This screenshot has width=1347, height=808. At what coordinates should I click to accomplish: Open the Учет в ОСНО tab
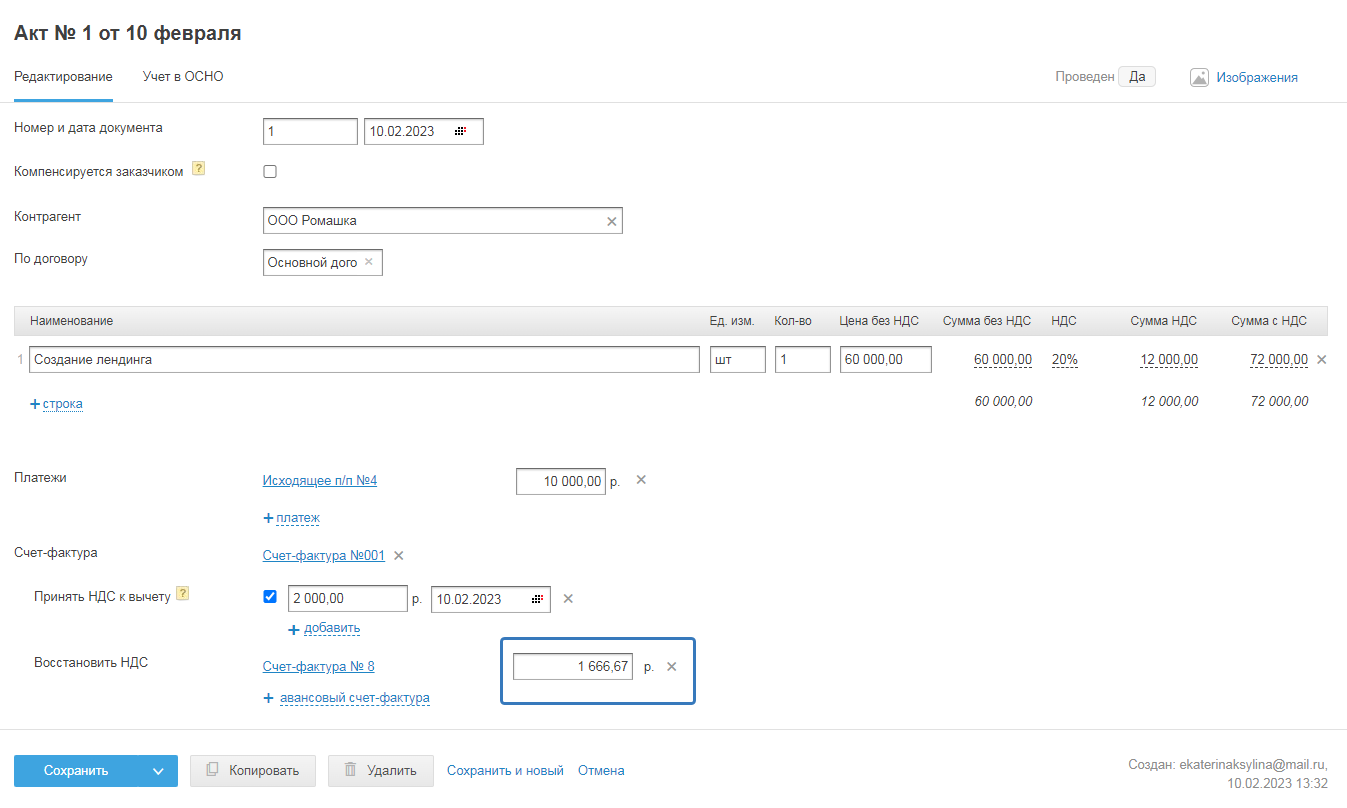tap(183, 77)
